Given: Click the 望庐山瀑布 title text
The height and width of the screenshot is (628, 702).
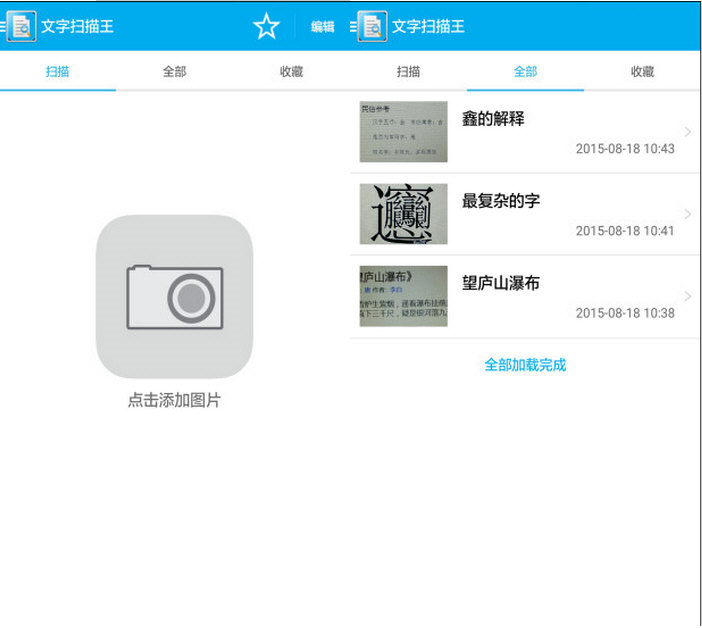Looking at the screenshot, I should click(501, 283).
